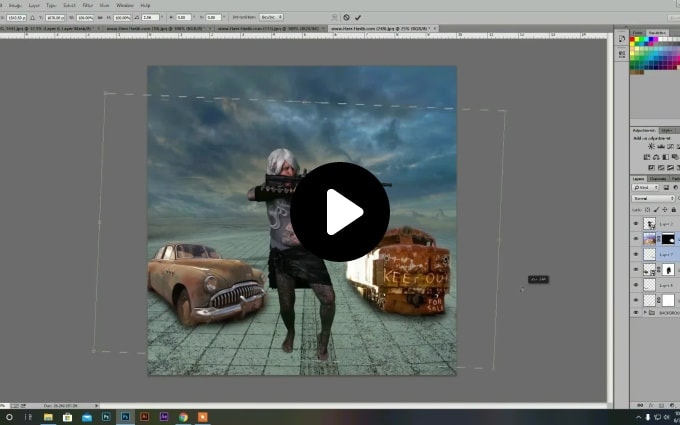680x425 pixels.
Task: Switch to the document tab with Layer Mask
Action: 47,28
